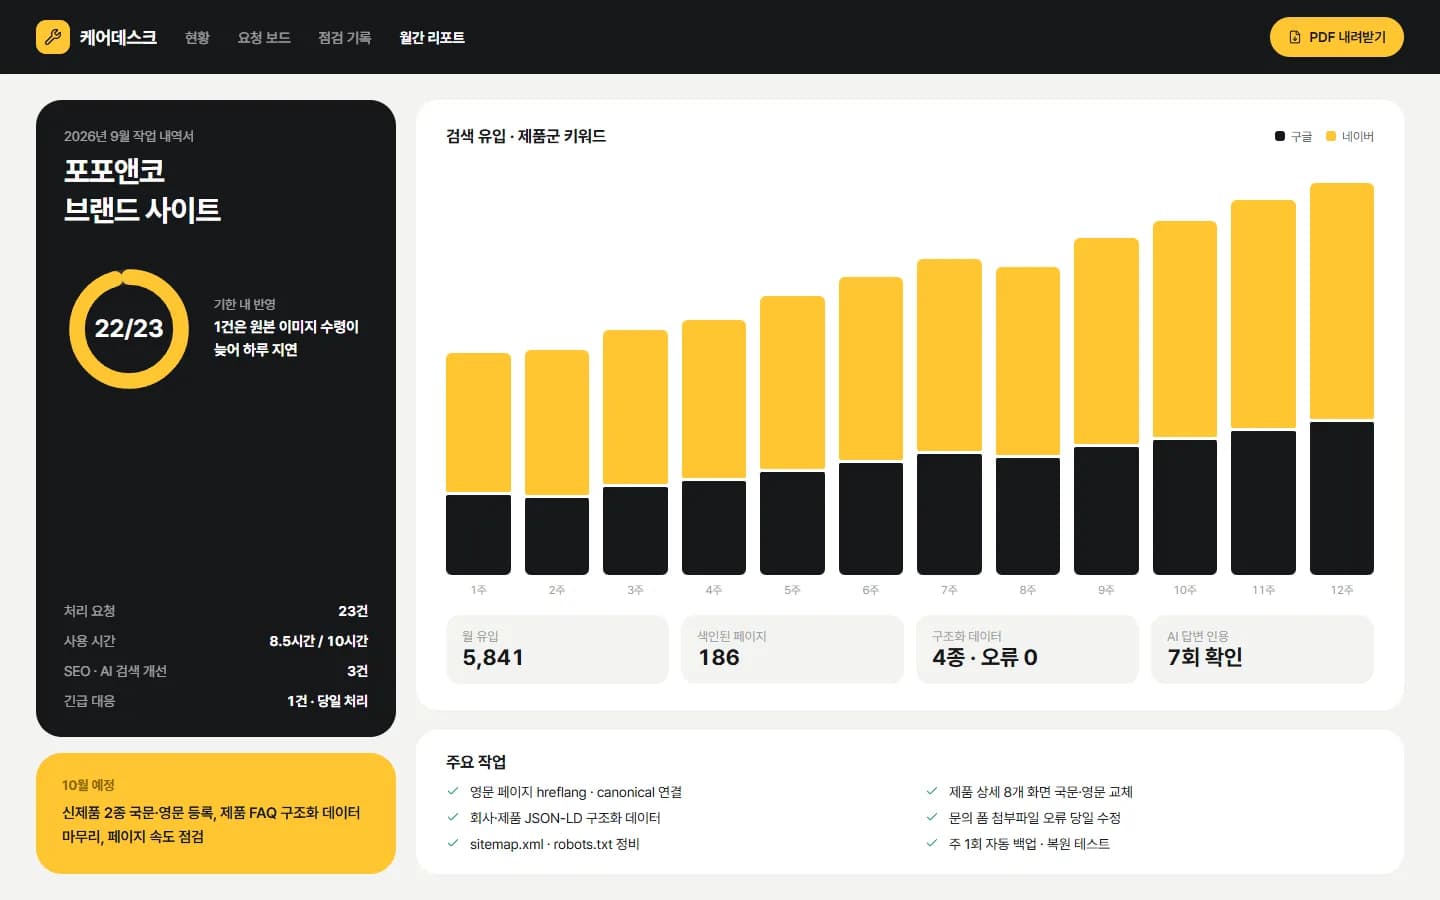Select the 12주 bar in the chart

point(1341,379)
